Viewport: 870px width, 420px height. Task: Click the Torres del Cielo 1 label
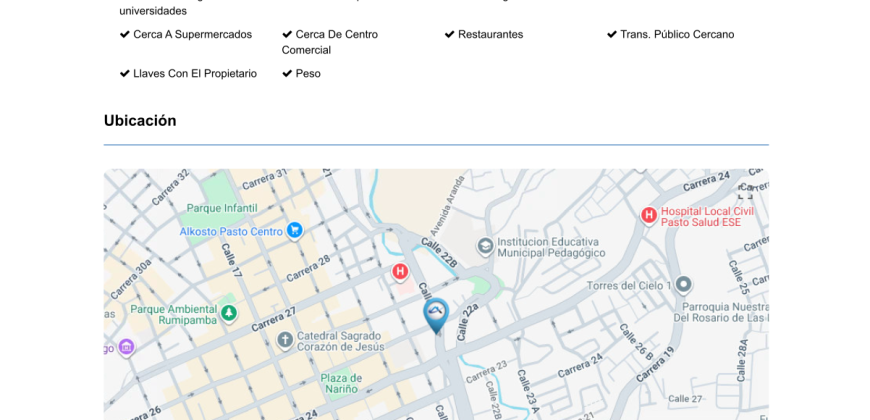click(x=629, y=286)
